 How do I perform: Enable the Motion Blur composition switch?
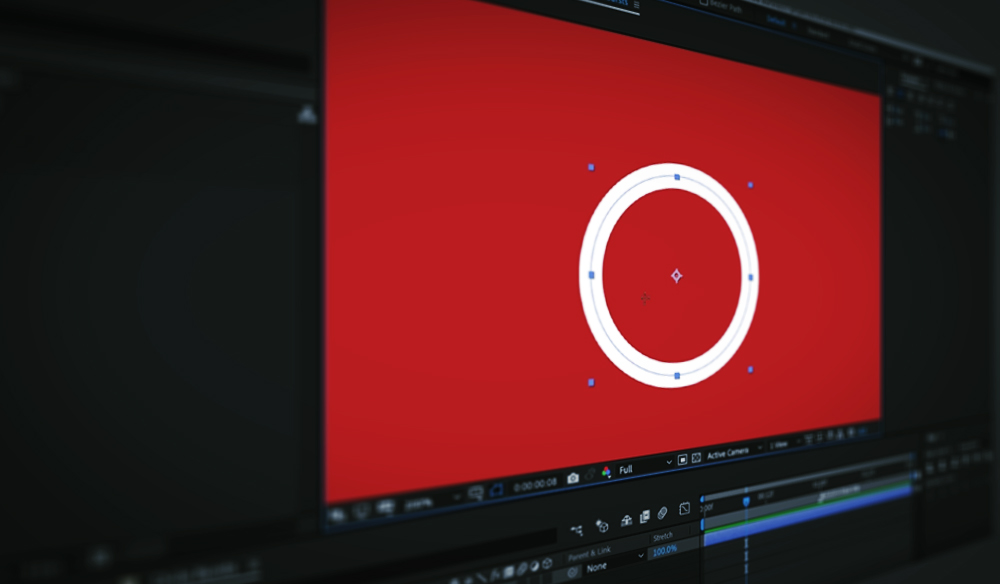click(x=661, y=514)
